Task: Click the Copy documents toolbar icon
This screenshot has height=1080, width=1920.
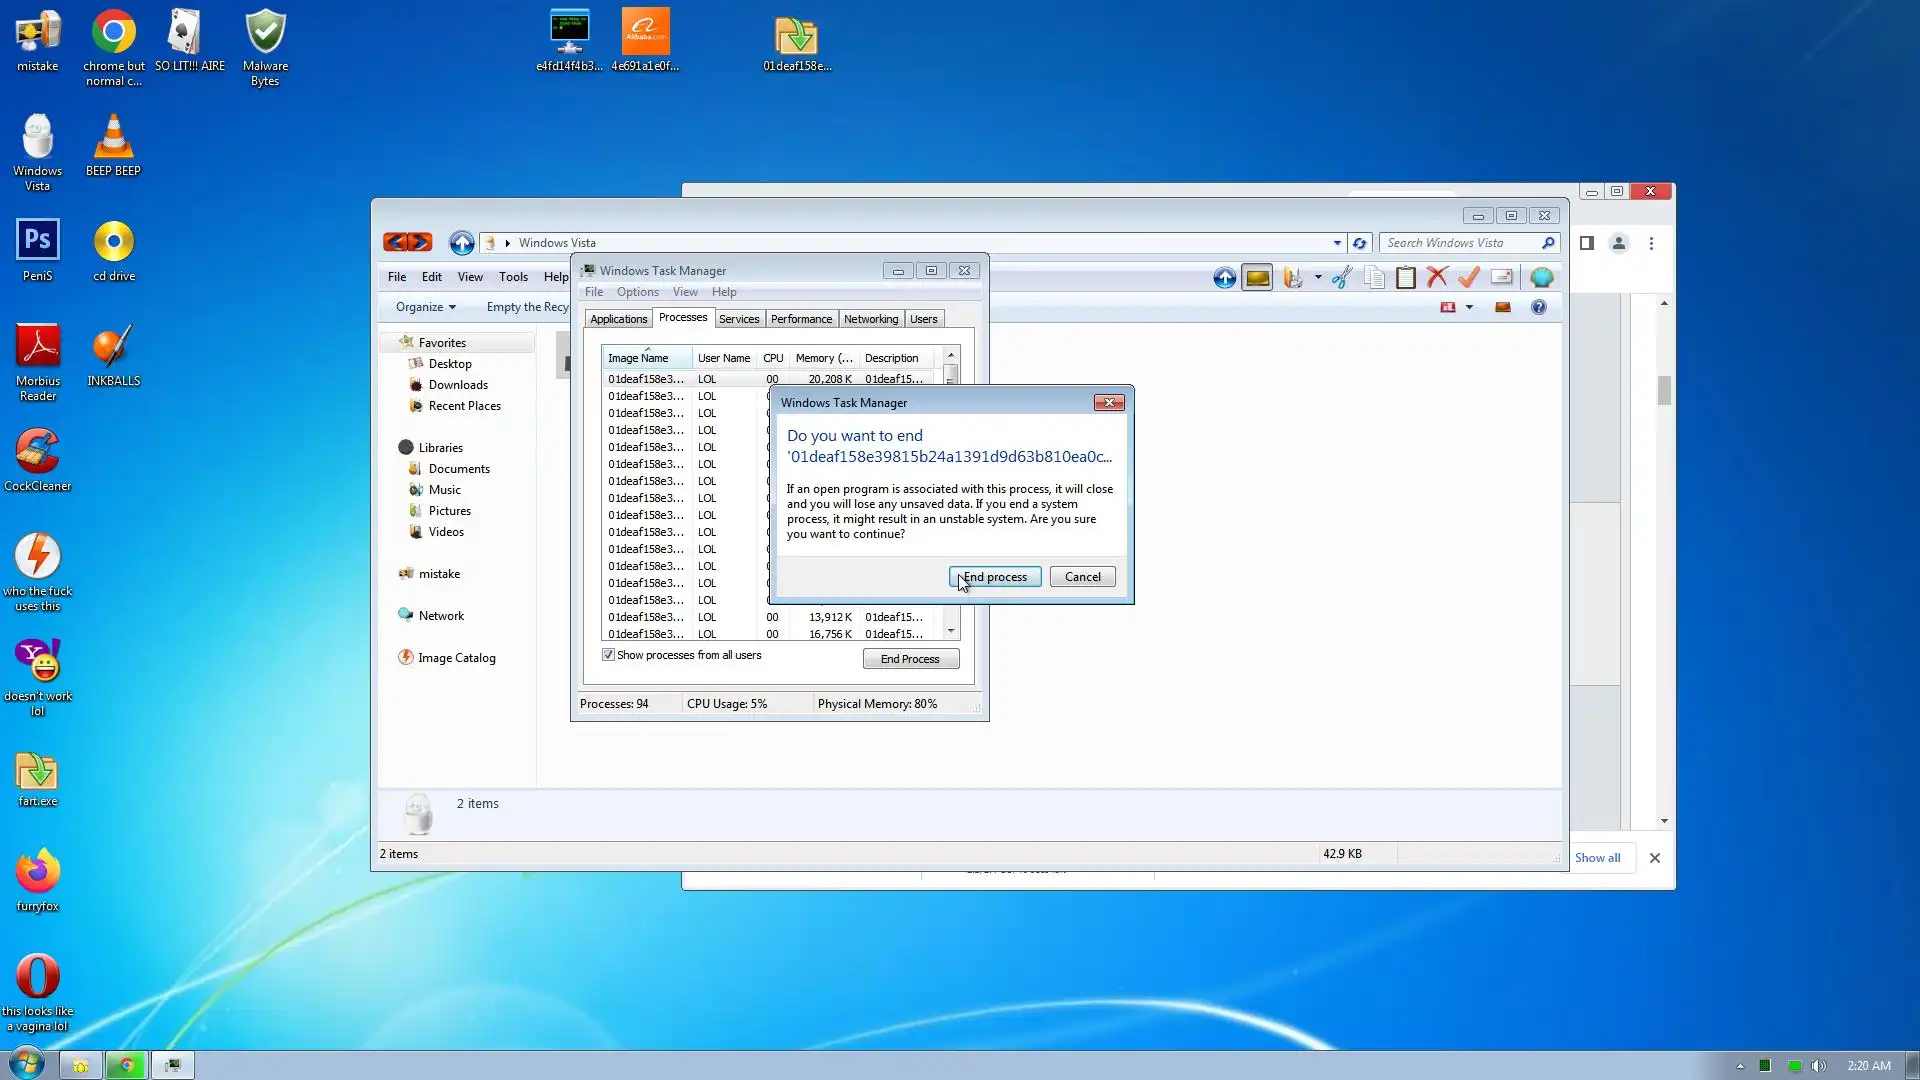Action: (x=1374, y=278)
